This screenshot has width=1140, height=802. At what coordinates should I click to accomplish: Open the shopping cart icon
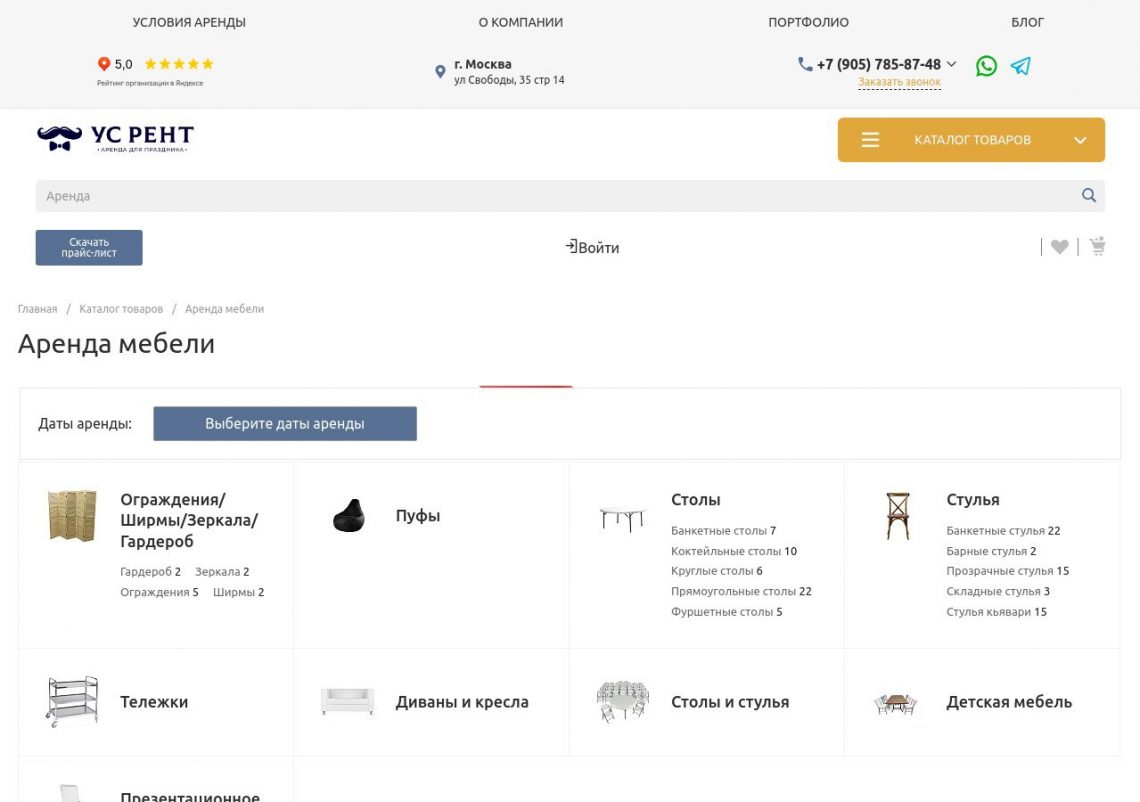coord(1098,246)
